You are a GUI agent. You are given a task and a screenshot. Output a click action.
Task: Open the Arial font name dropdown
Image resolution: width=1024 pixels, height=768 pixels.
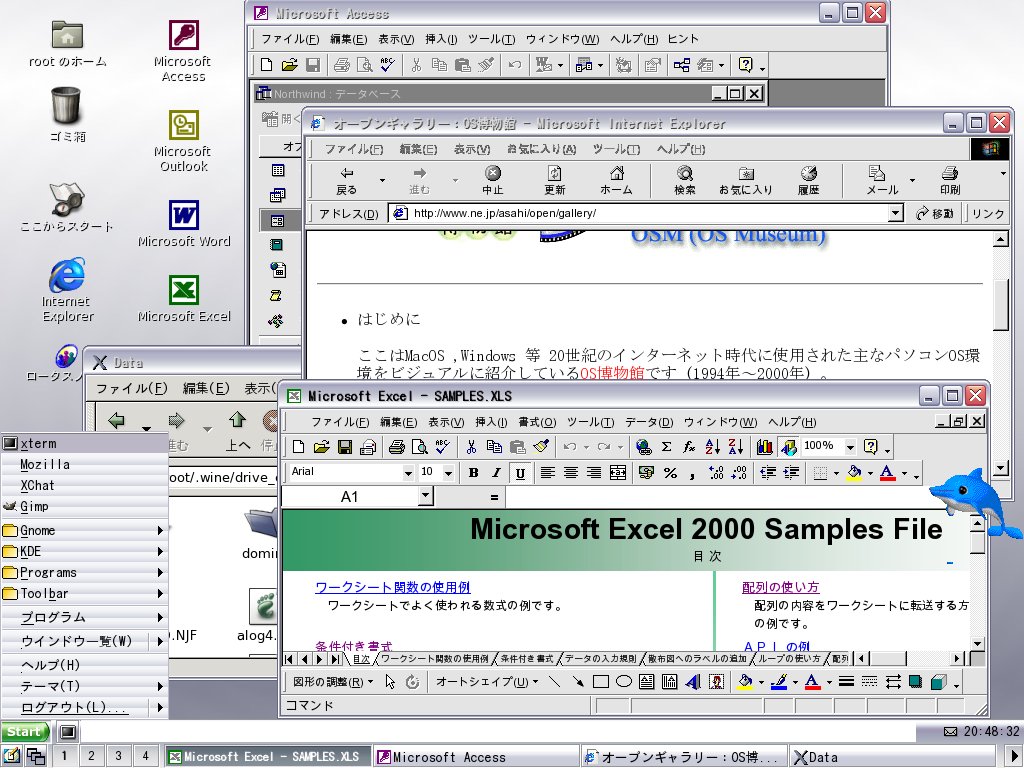click(408, 473)
